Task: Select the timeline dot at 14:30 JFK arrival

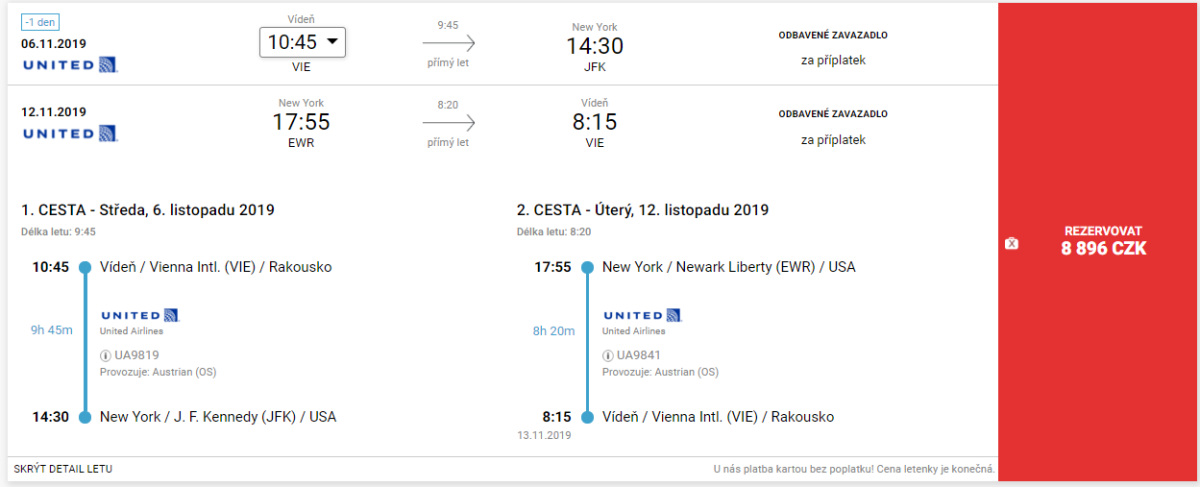Action: [x=85, y=417]
